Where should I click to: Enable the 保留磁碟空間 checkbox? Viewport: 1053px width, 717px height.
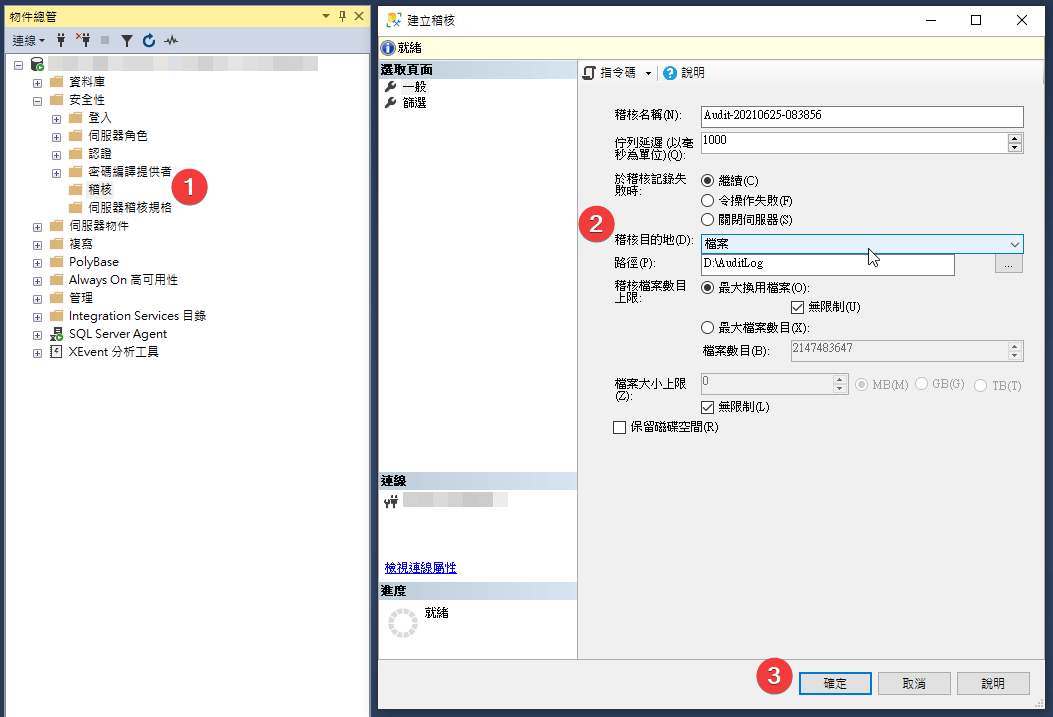[x=619, y=427]
